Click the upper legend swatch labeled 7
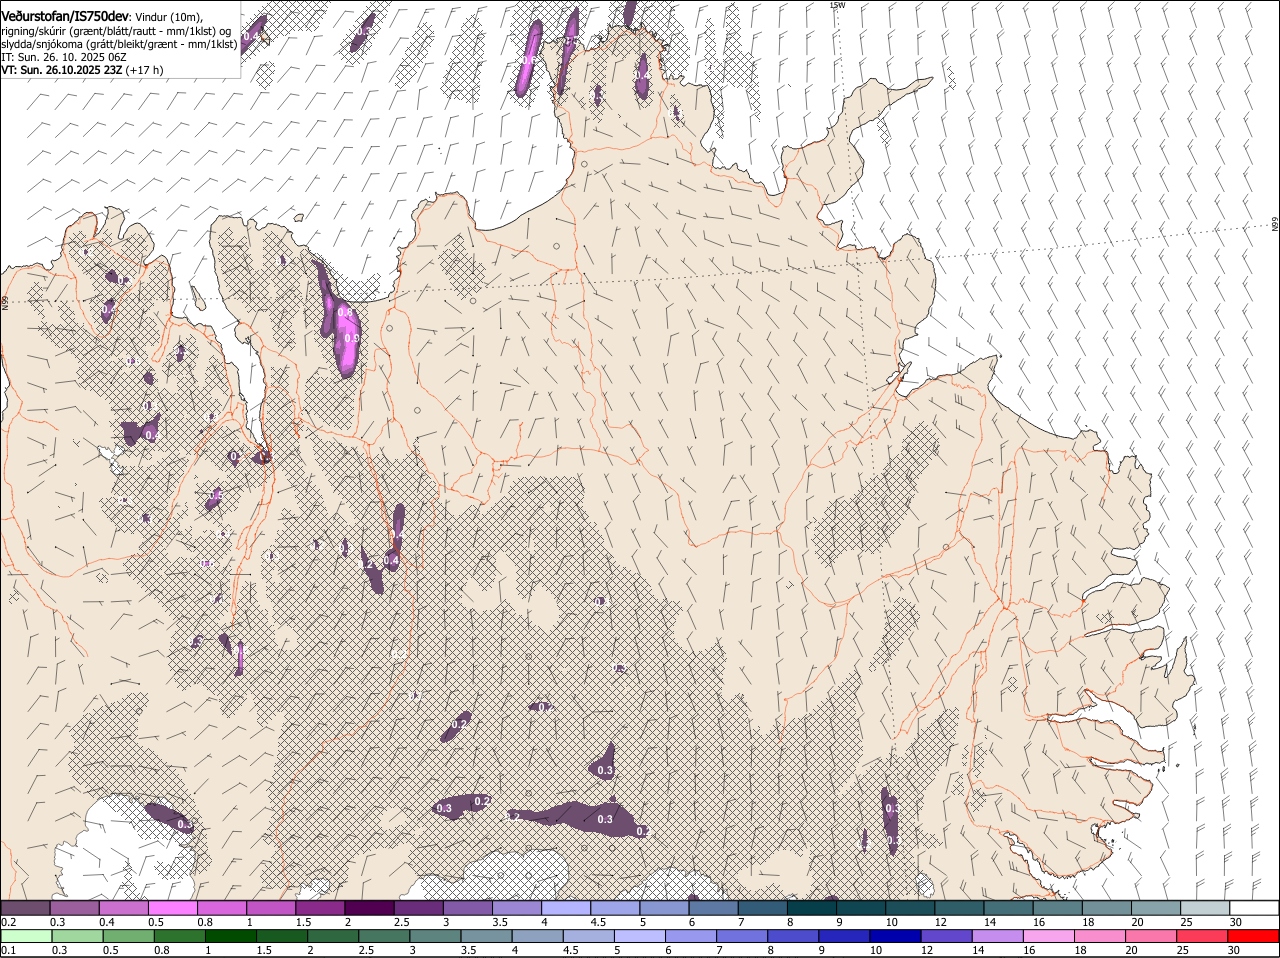Image resolution: width=1280 pixels, height=958 pixels. (762, 908)
